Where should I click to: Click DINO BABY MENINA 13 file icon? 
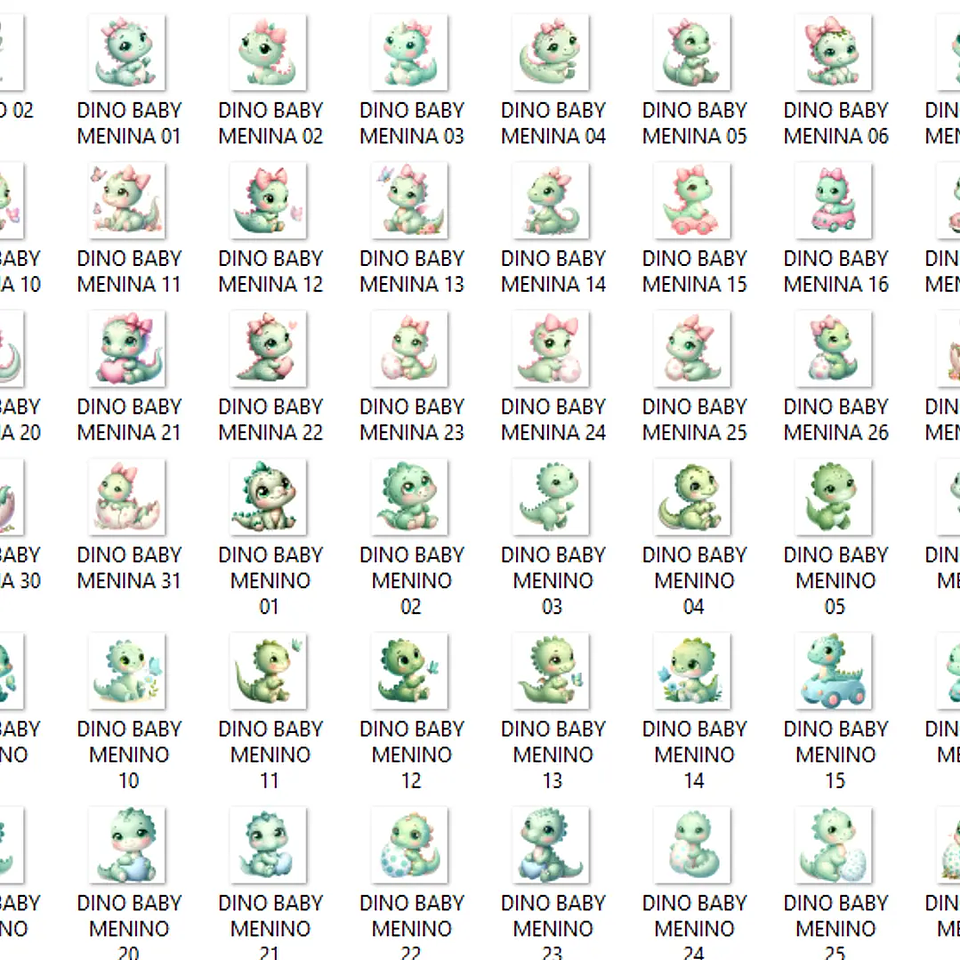(411, 201)
